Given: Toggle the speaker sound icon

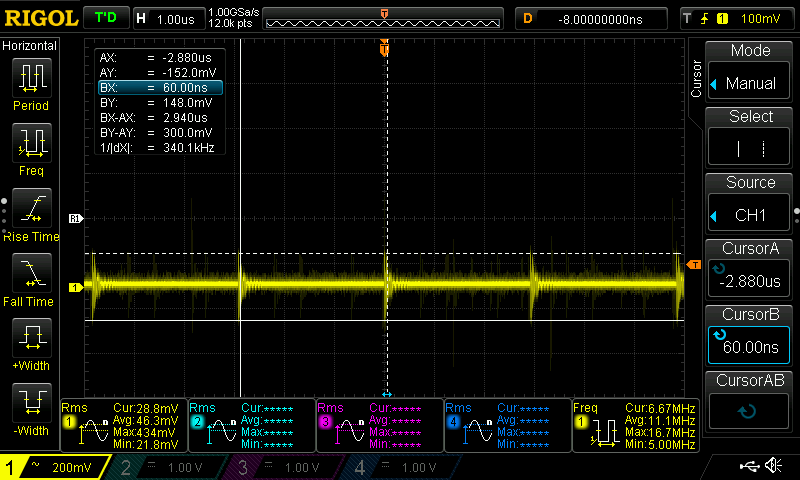Looking at the screenshot, I should 774,465.
